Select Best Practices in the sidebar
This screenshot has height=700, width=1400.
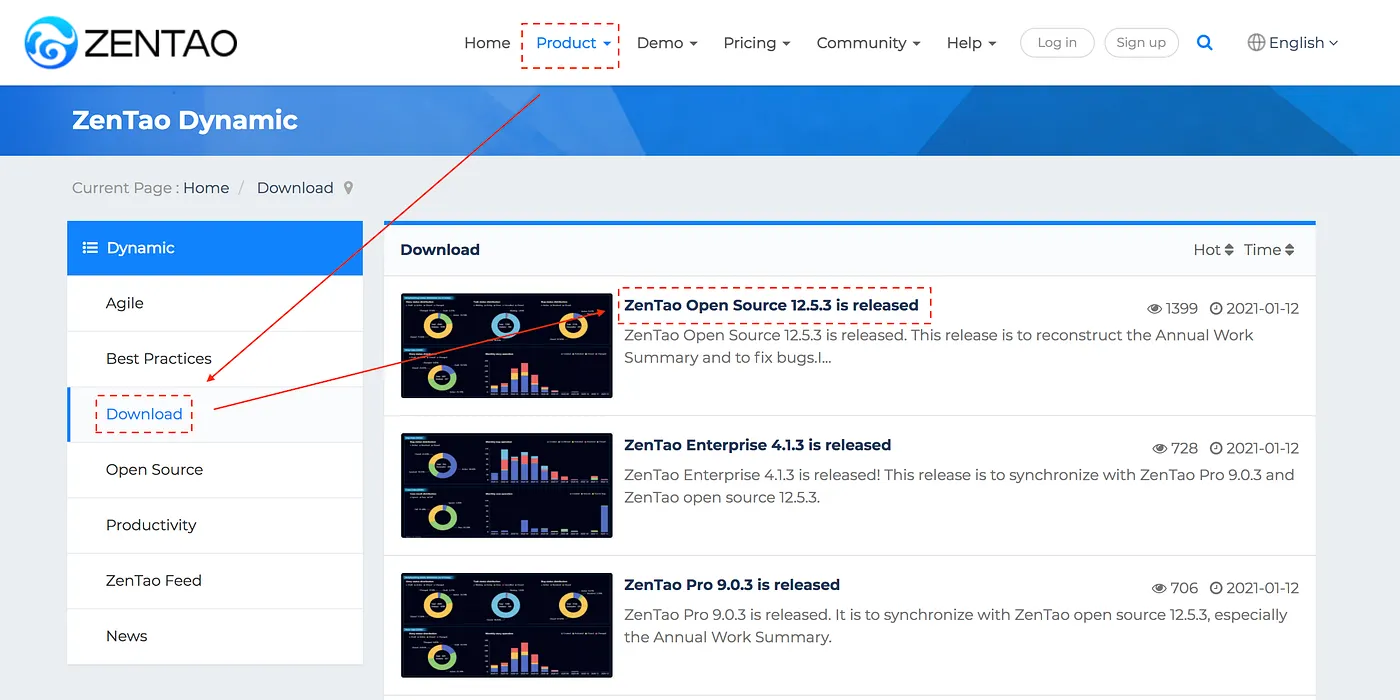tap(215, 359)
